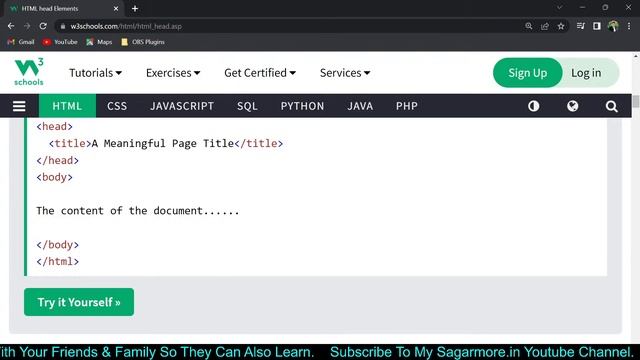
Task: Open a new tab with plus button
Action: (x=135, y=9)
